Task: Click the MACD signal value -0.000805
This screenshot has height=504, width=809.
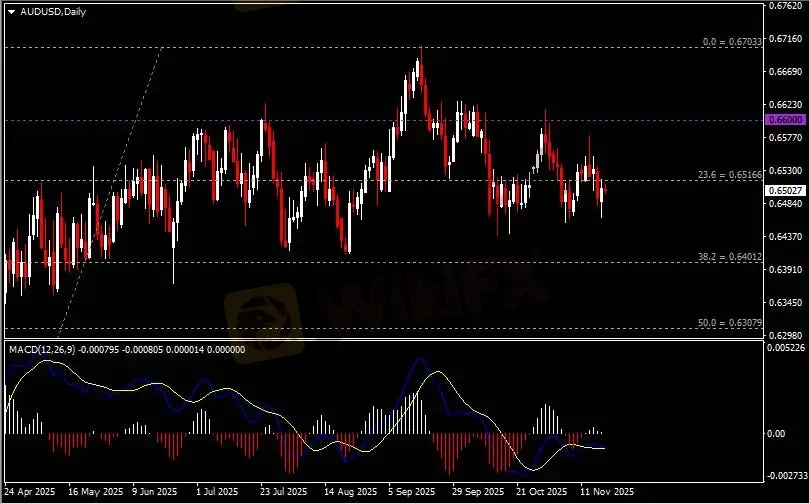Action: (142, 349)
